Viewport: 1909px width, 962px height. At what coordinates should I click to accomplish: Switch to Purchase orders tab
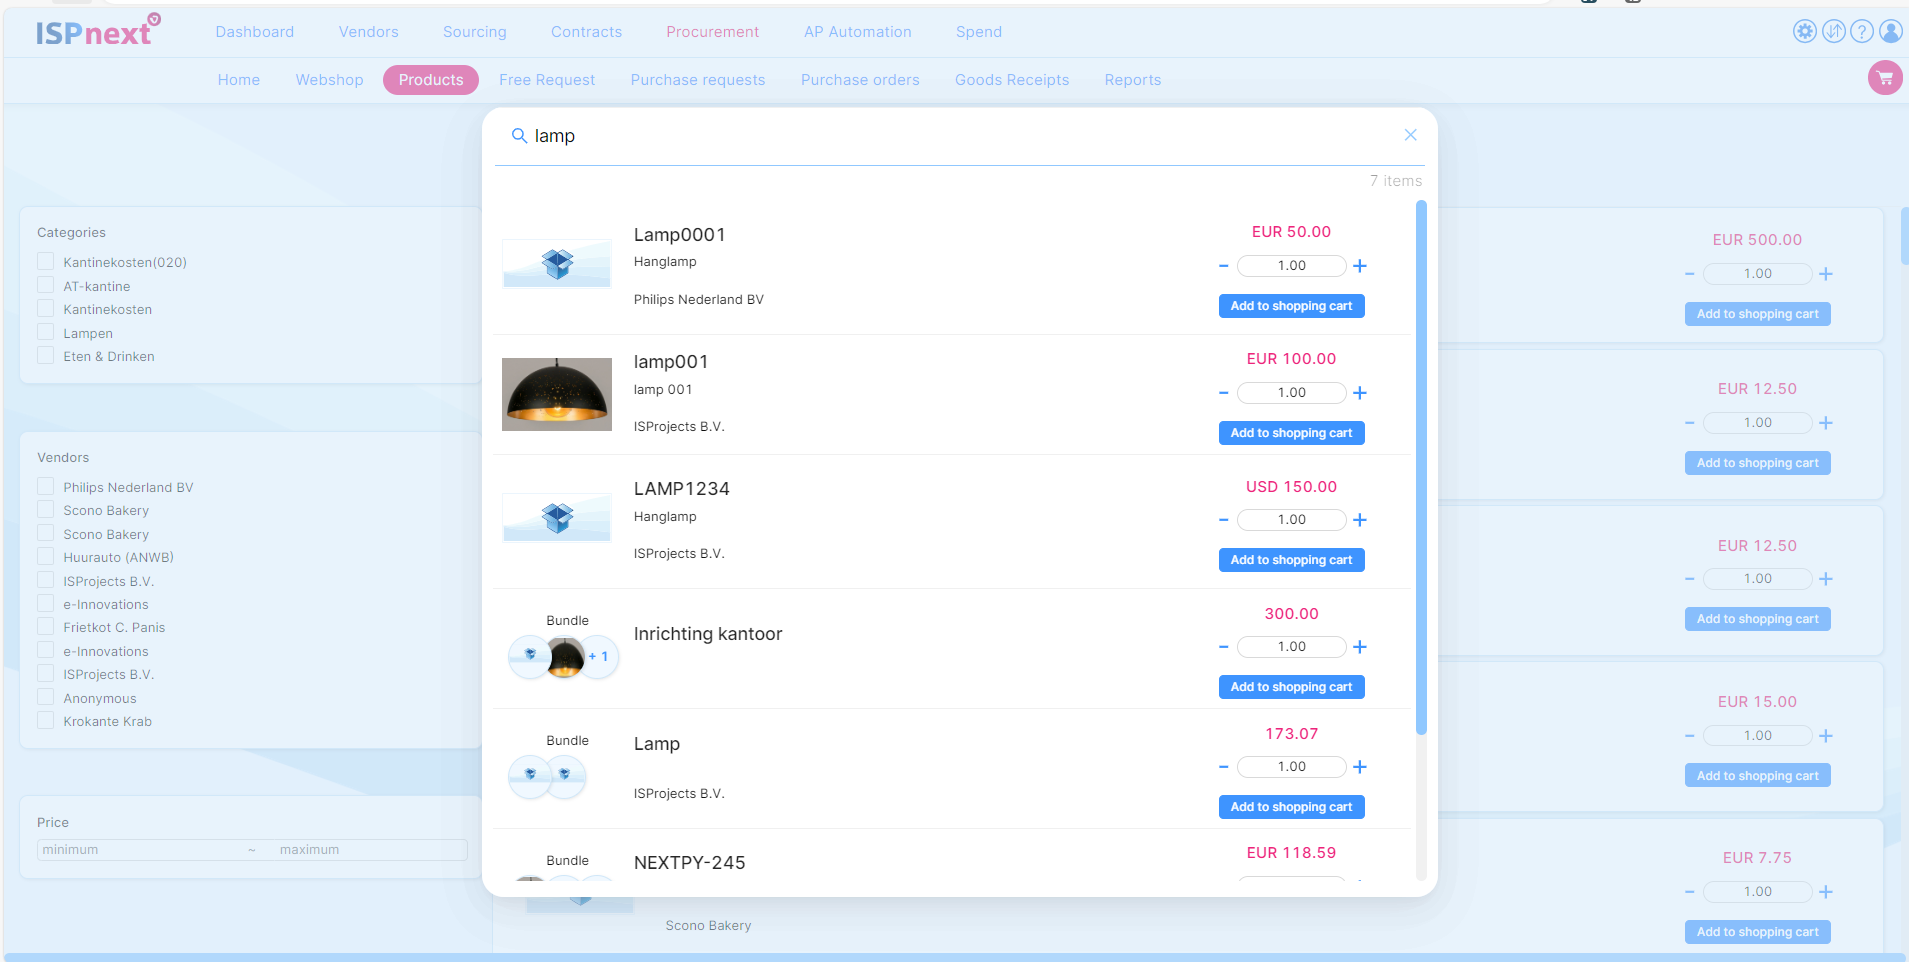pyautogui.click(x=859, y=80)
